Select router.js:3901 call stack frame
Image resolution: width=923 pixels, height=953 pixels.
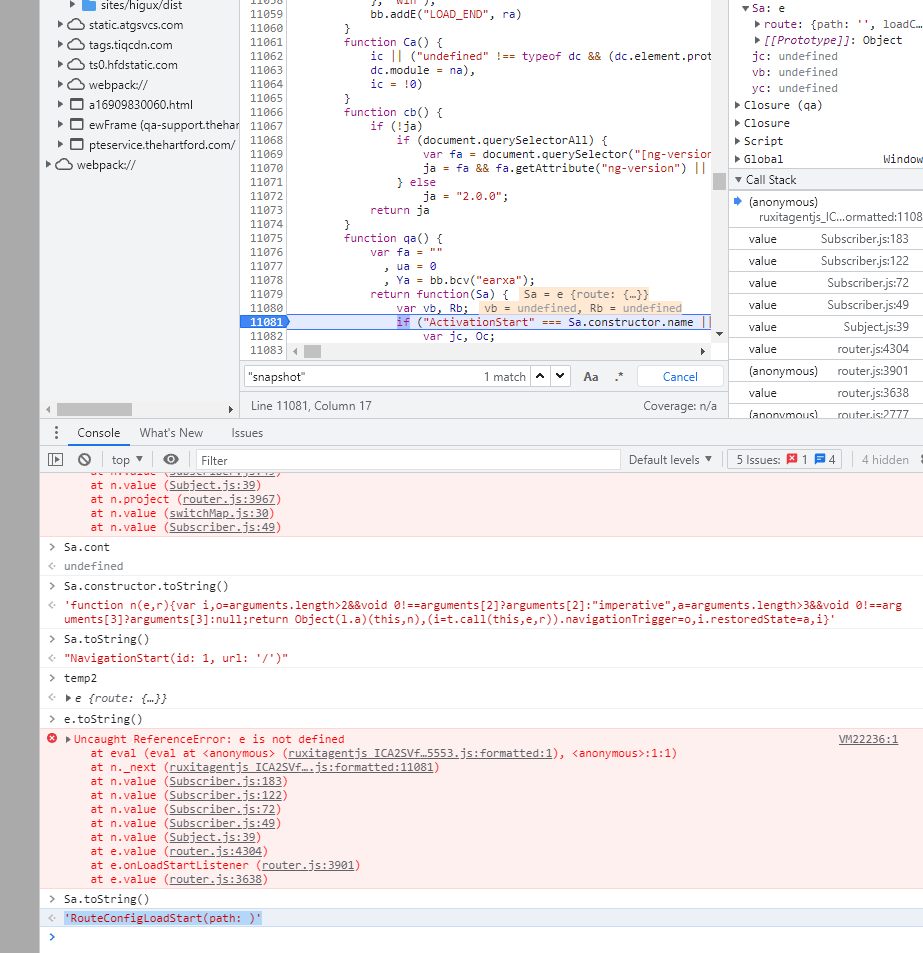826,371
